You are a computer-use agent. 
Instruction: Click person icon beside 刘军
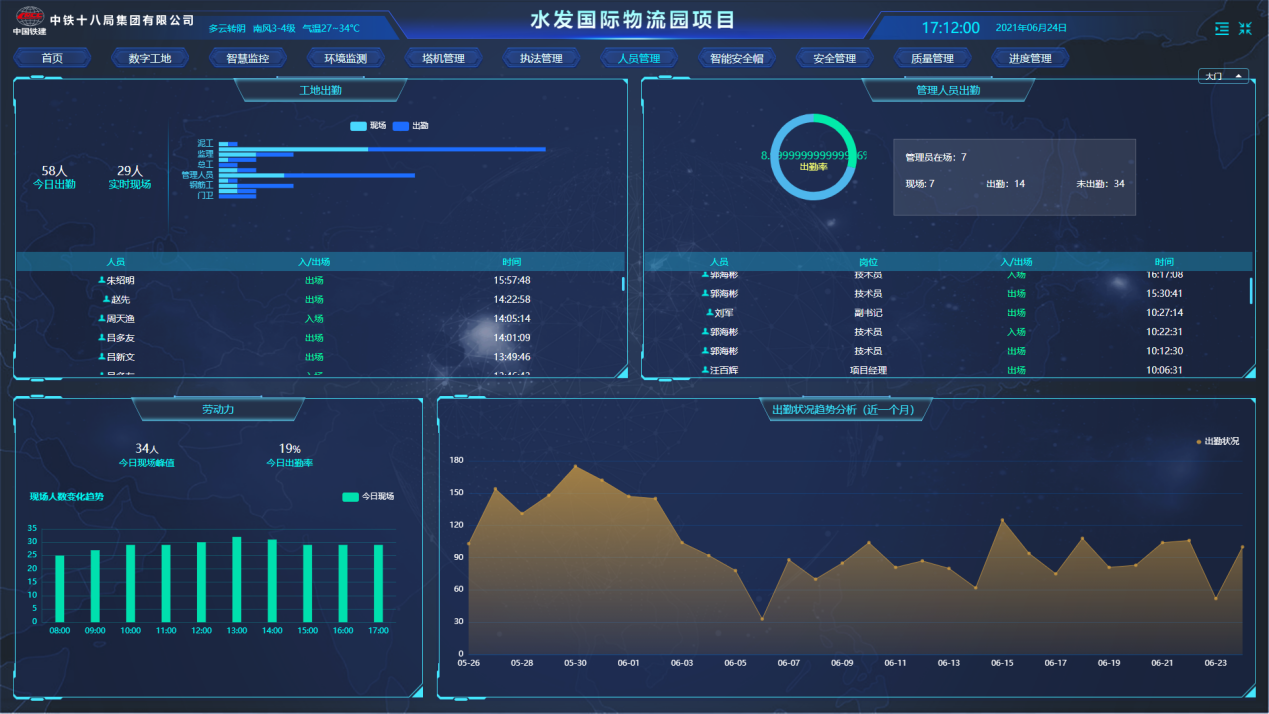pos(709,312)
